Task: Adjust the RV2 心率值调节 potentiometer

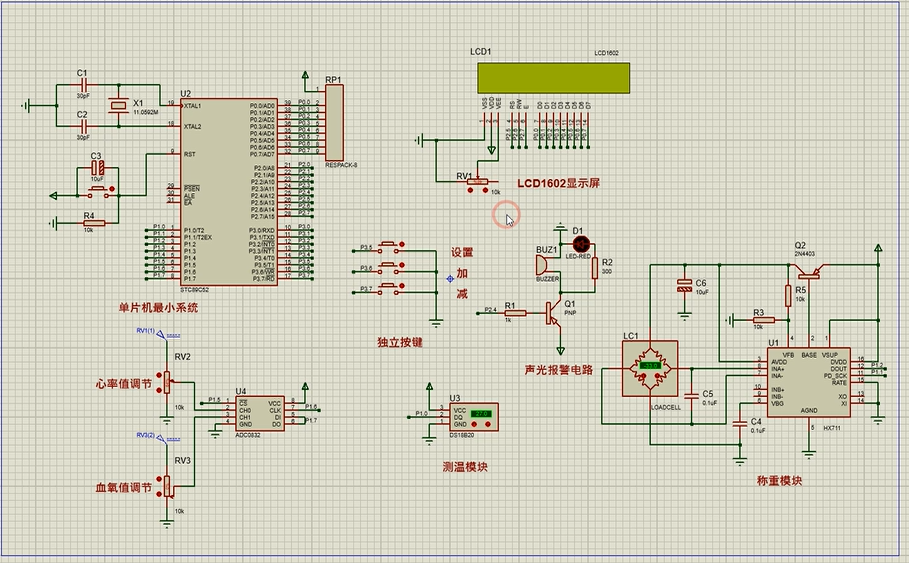Action: (167, 381)
